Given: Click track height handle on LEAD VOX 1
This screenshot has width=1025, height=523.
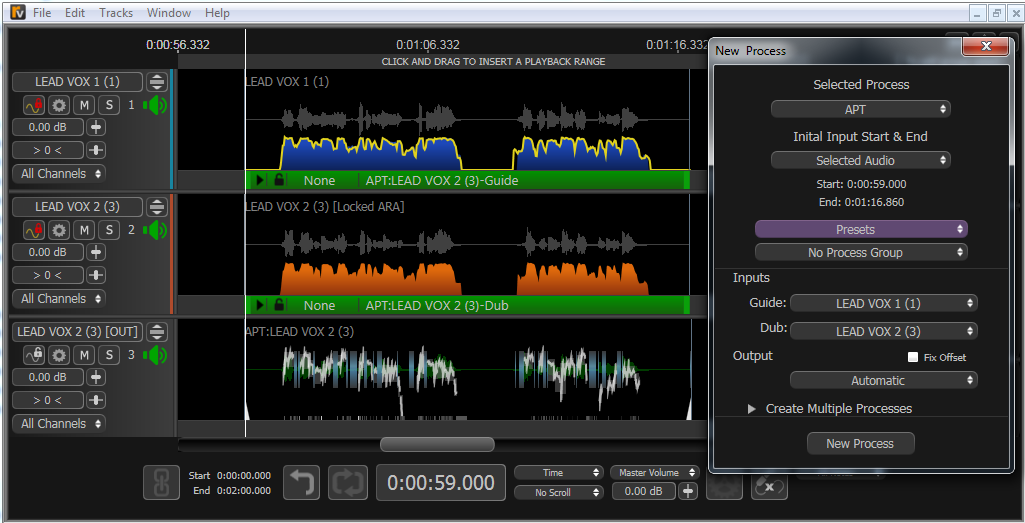Looking at the screenshot, I should (157, 82).
